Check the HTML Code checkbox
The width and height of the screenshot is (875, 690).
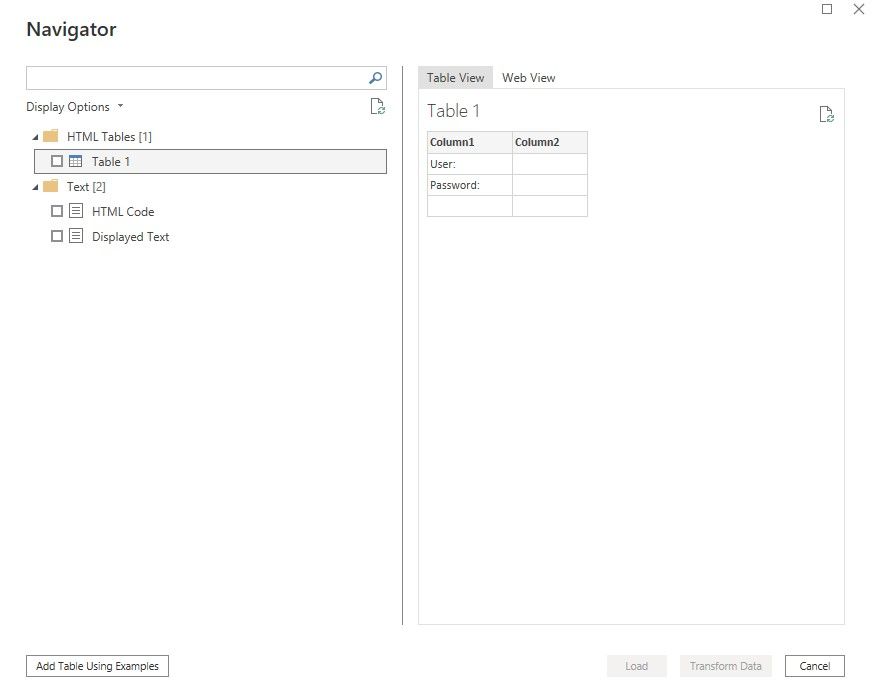pyautogui.click(x=57, y=211)
